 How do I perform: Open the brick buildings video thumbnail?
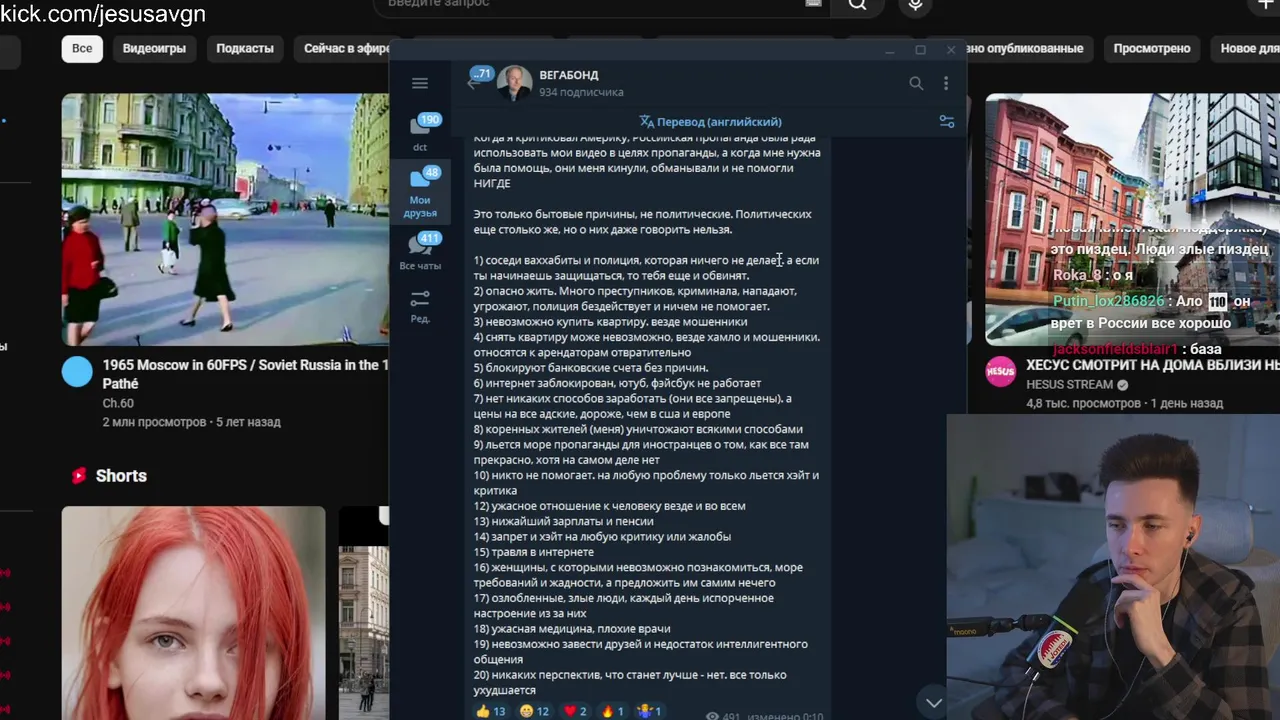tap(1132, 219)
